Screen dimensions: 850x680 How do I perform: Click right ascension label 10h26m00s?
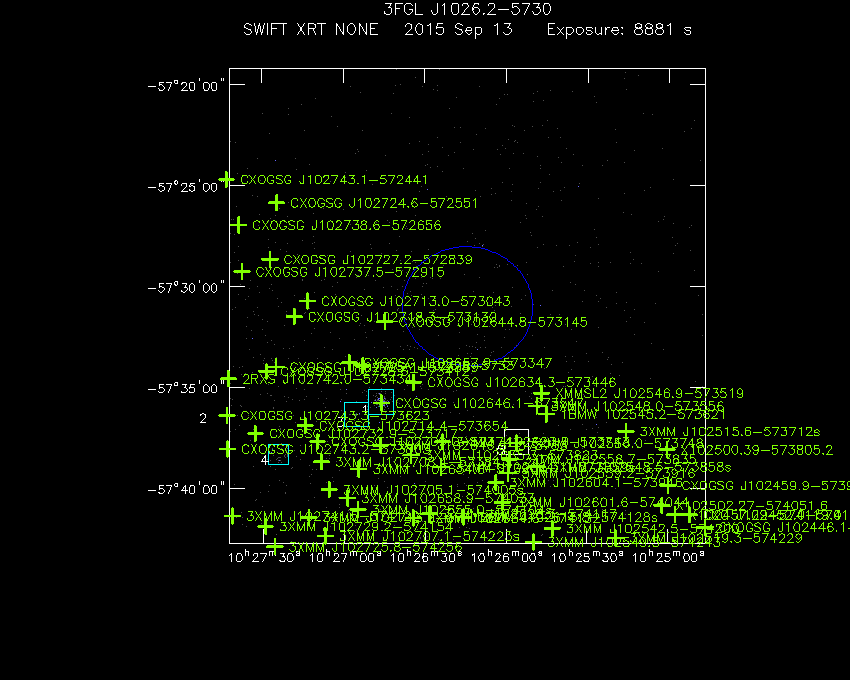tap(506, 557)
